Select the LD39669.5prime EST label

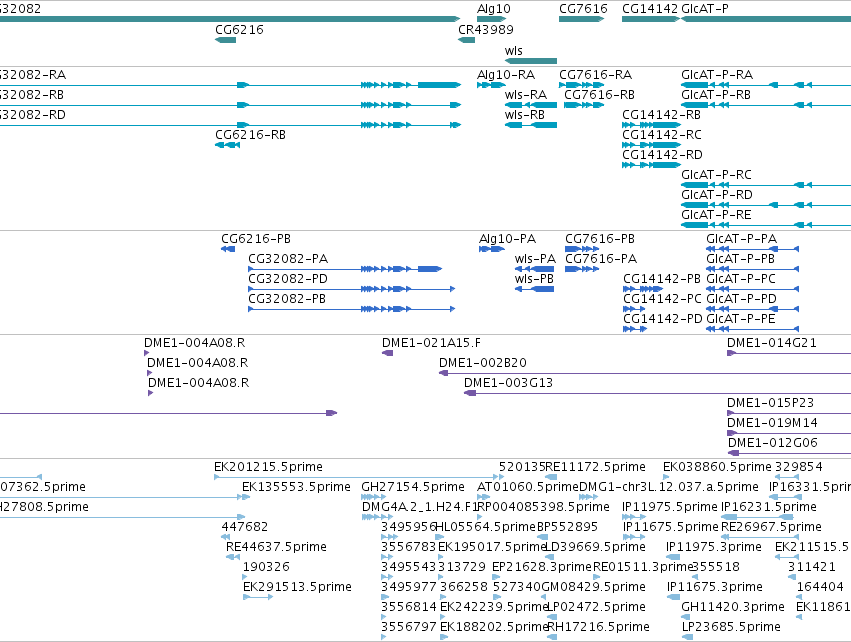[595, 547]
